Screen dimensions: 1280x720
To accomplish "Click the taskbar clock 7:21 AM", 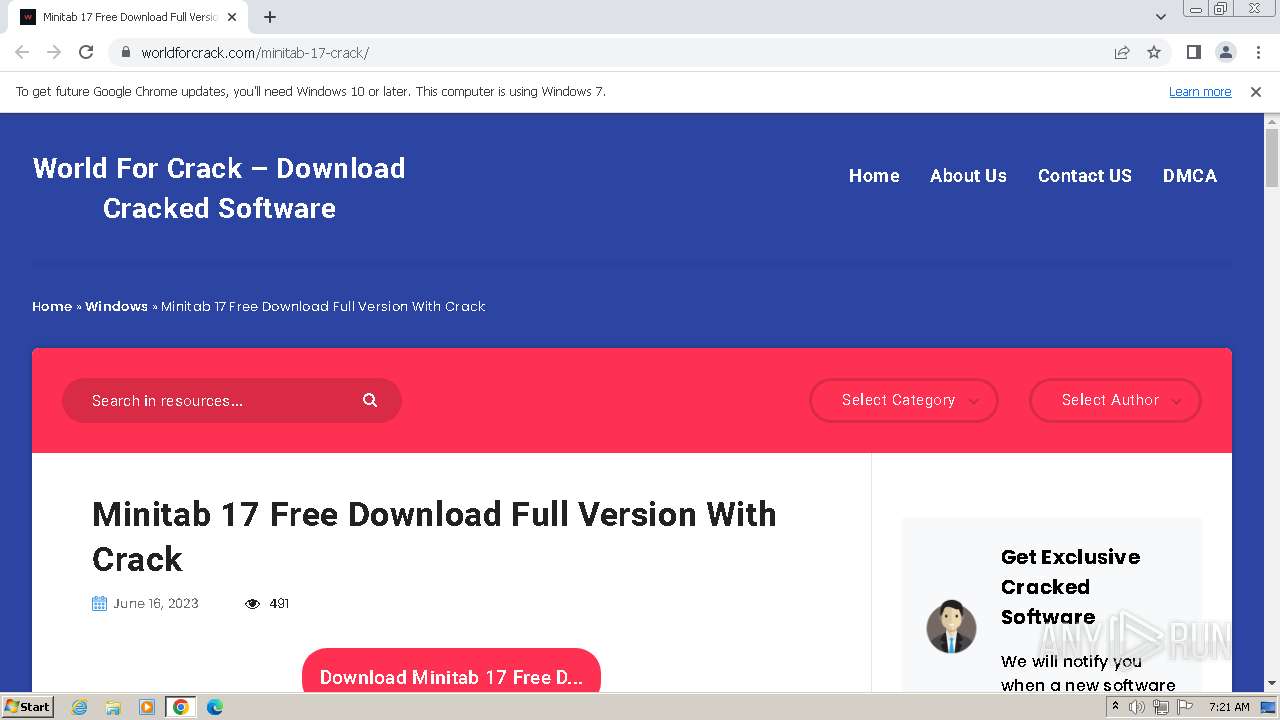I will coord(1229,707).
